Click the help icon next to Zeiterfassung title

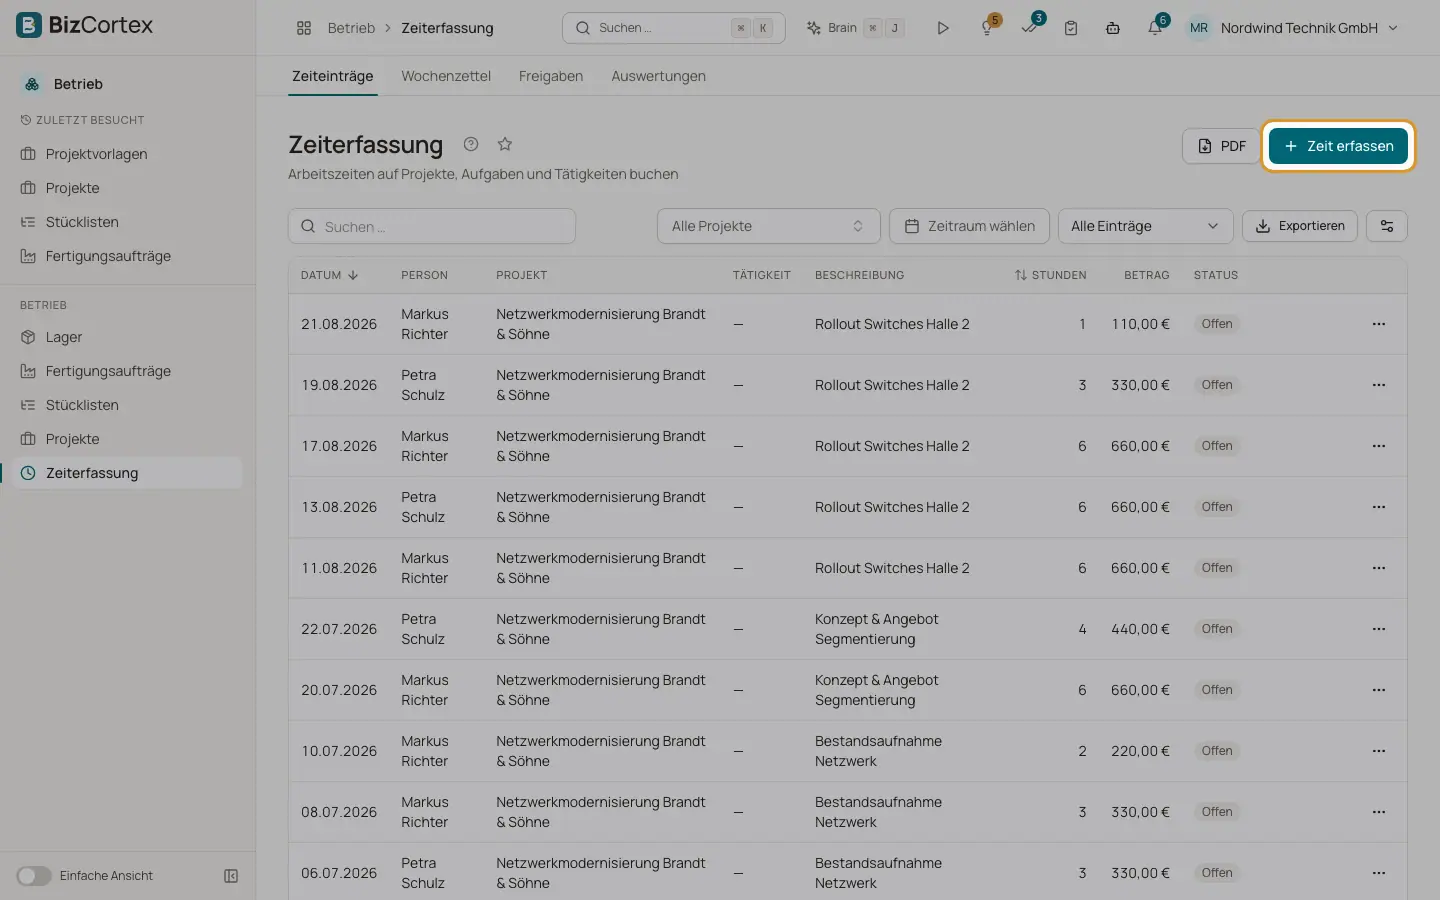tap(471, 144)
